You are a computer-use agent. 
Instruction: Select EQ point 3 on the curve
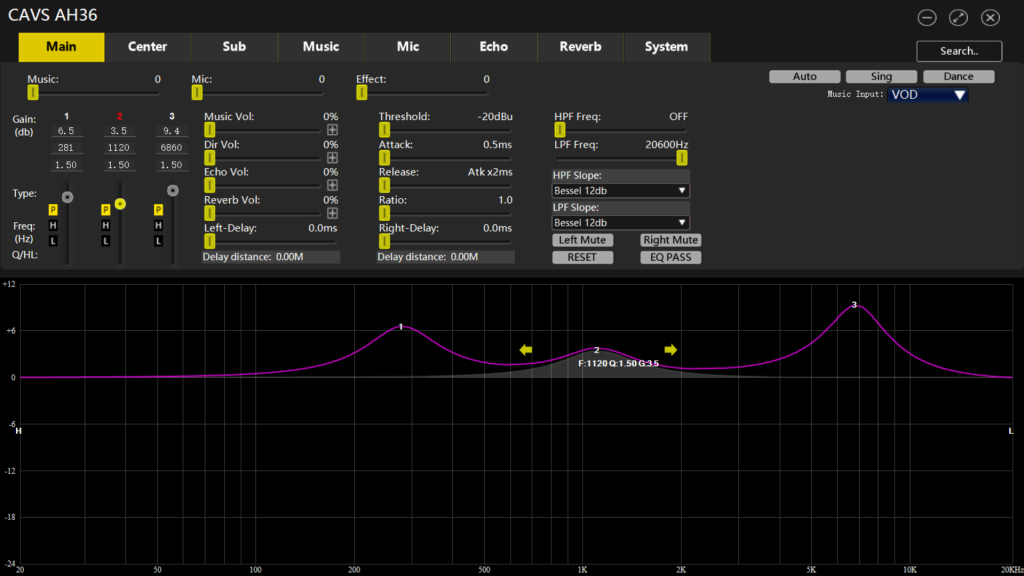[x=854, y=305]
